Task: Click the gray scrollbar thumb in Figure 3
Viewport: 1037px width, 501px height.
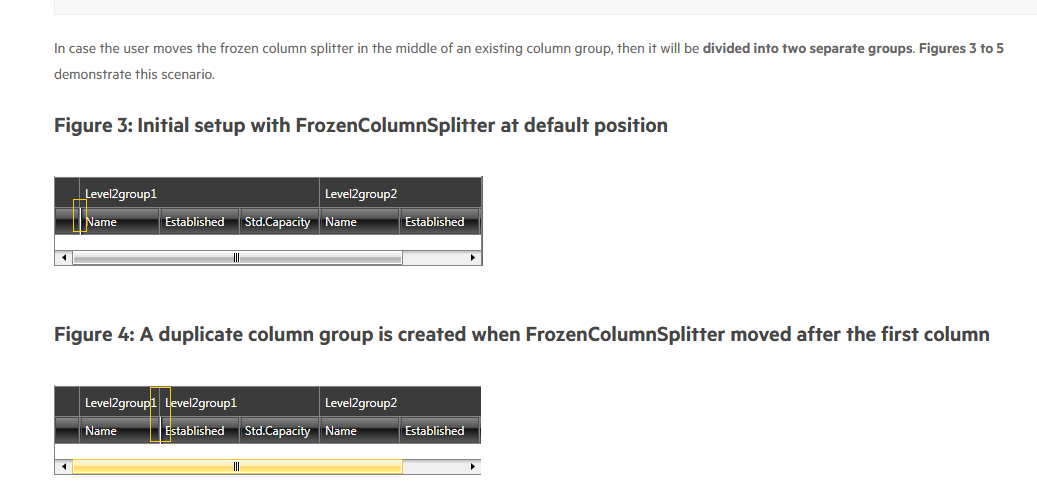Action: [x=237, y=257]
